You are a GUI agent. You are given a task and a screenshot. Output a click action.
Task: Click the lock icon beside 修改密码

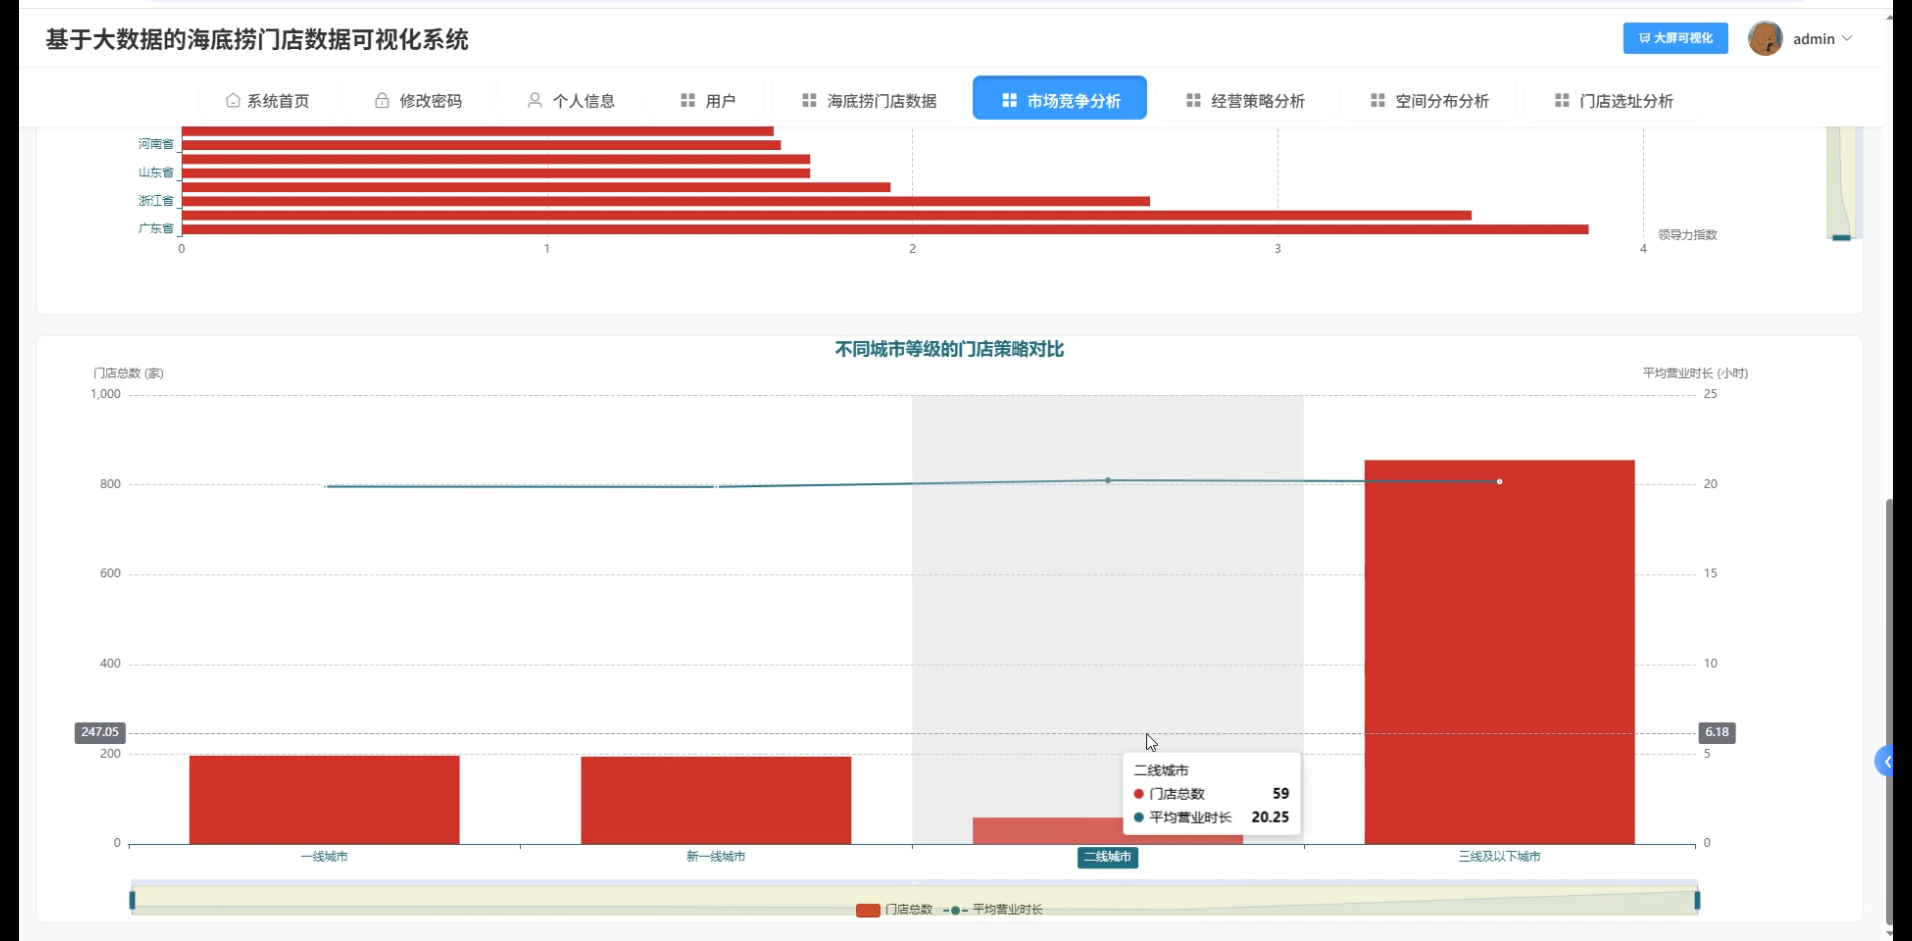382,100
